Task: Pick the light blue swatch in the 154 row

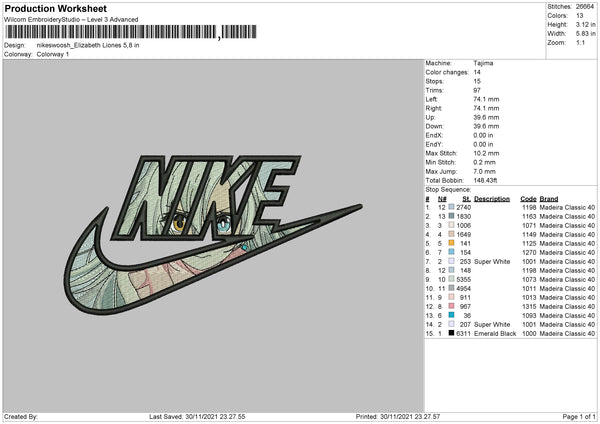Action: 452,252
